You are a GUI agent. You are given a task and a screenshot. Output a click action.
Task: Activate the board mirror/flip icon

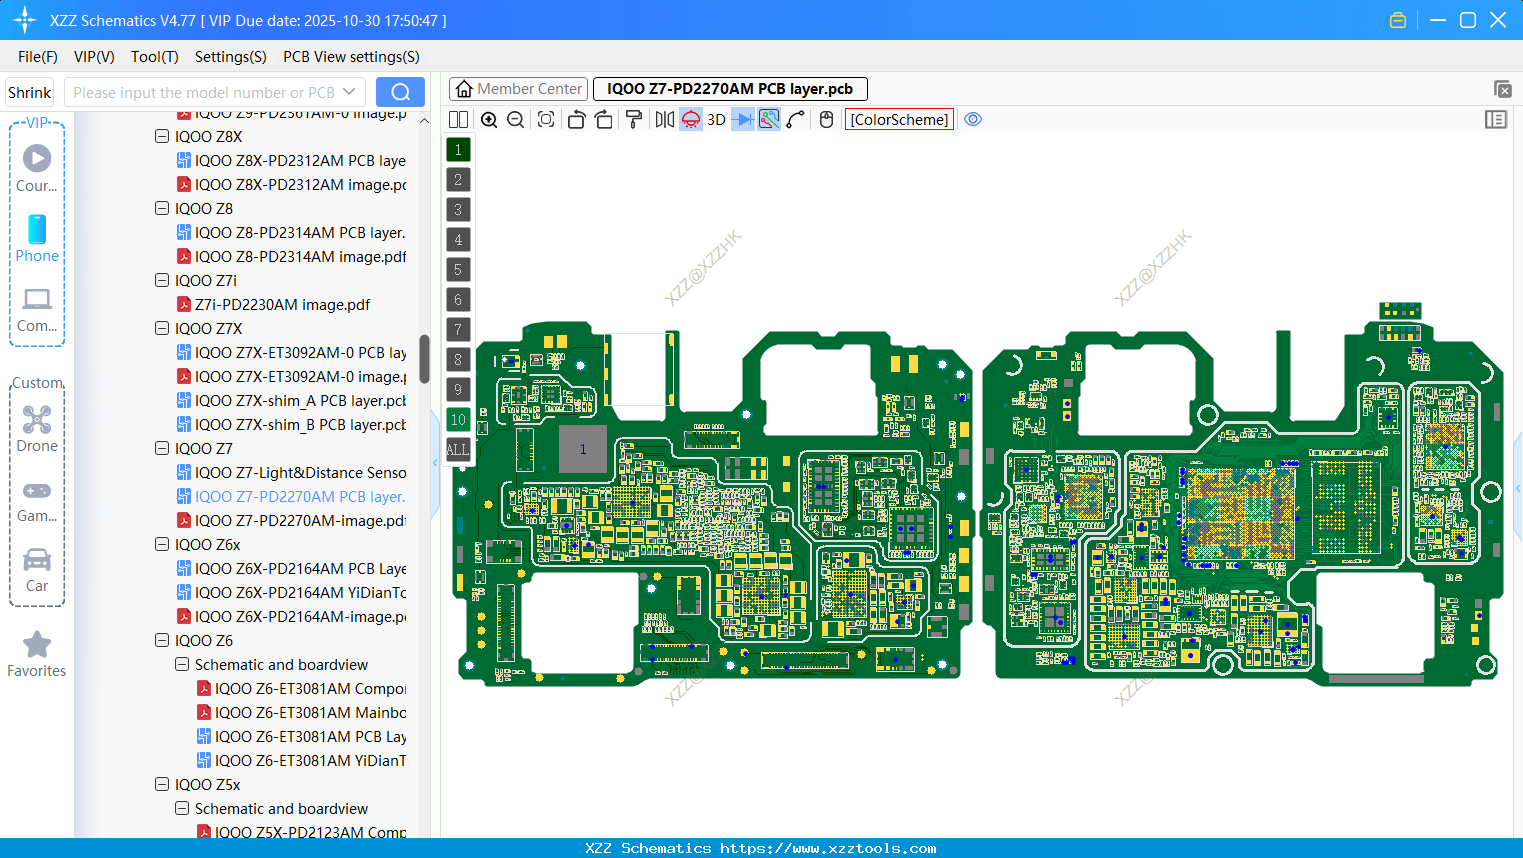point(663,119)
